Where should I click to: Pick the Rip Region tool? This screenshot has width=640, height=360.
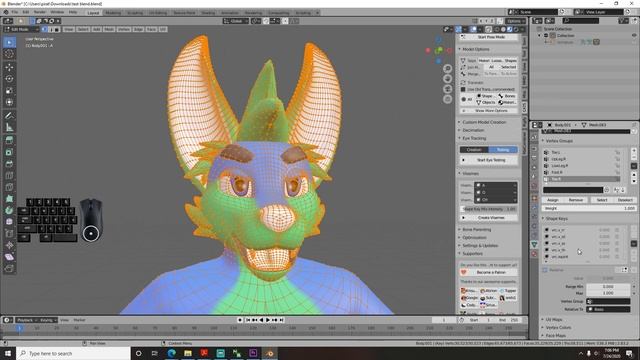click(9, 268)
